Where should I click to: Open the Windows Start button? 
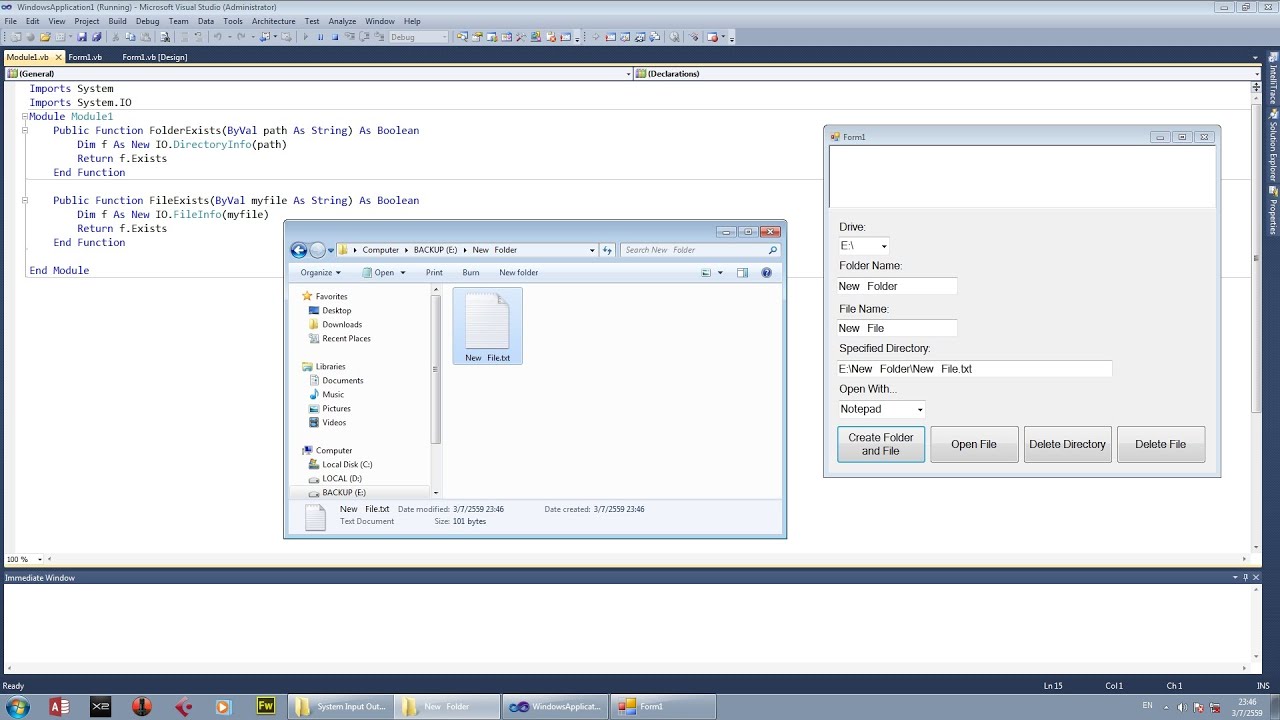pos(18,707)
